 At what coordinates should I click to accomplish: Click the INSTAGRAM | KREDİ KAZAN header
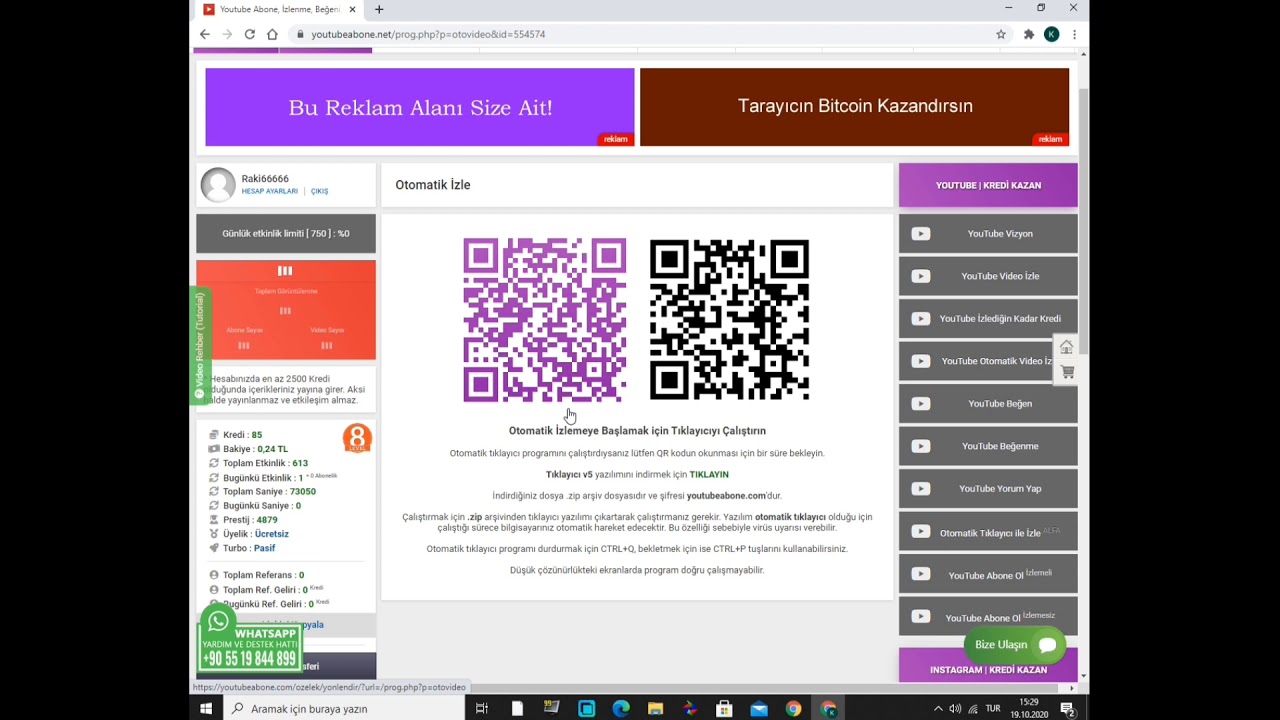point(988,666)
